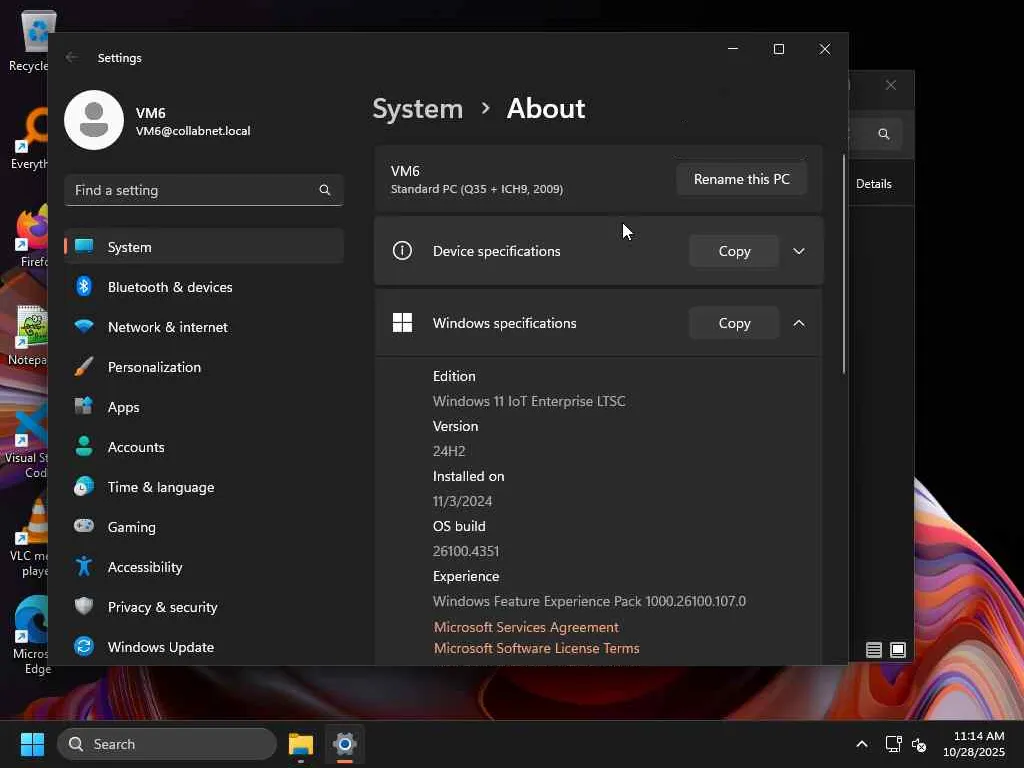Click the System monitor icon in sidebar
Viewport: 1024px width, 768px height.
point(84,246)
